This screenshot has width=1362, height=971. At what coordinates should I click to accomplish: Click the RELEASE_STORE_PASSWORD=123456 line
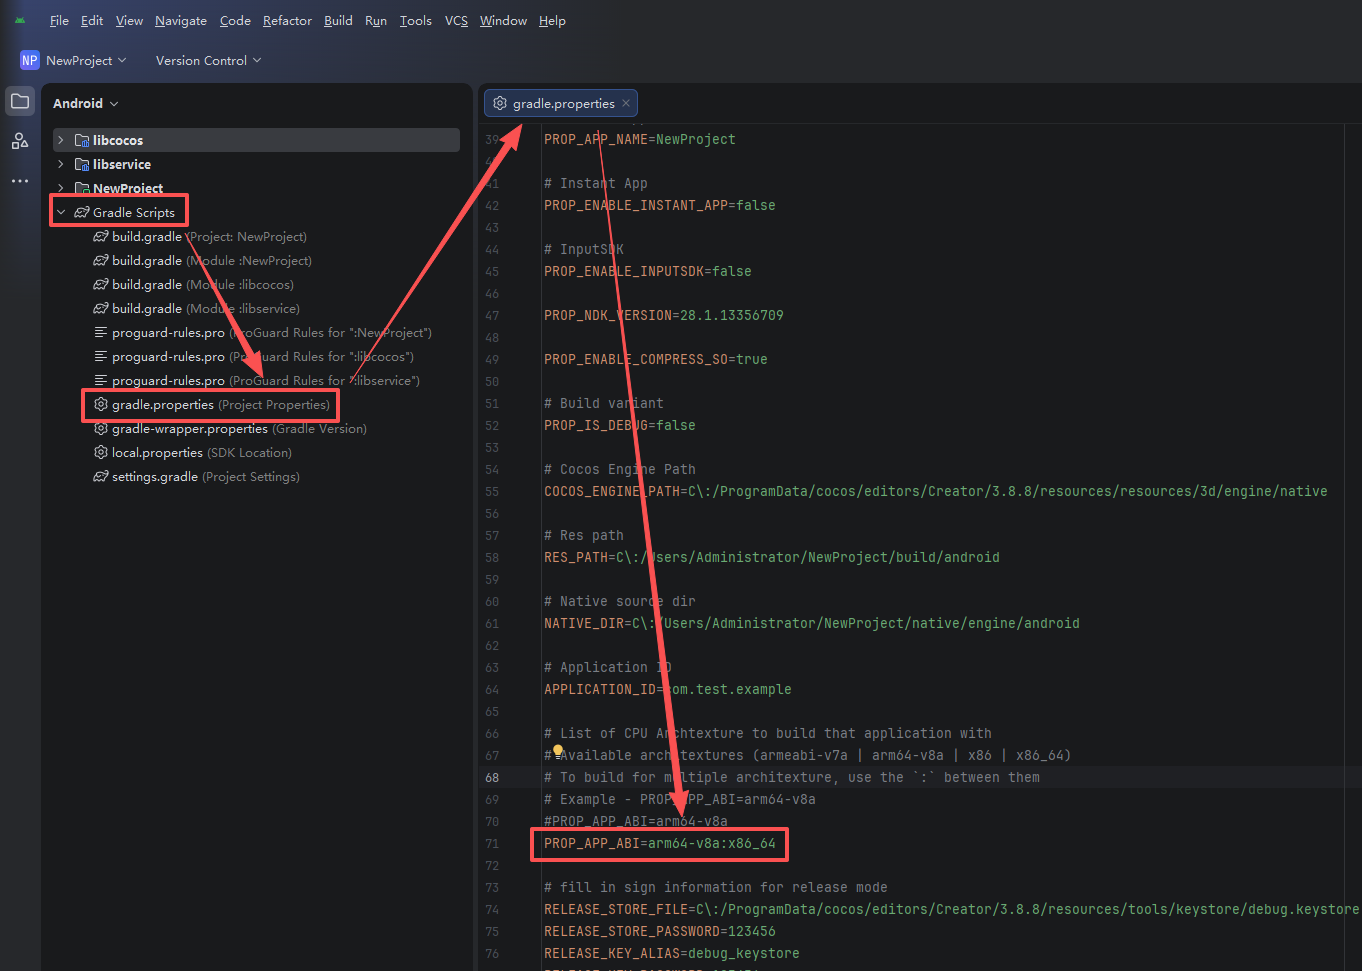click(x=660, y=931)
